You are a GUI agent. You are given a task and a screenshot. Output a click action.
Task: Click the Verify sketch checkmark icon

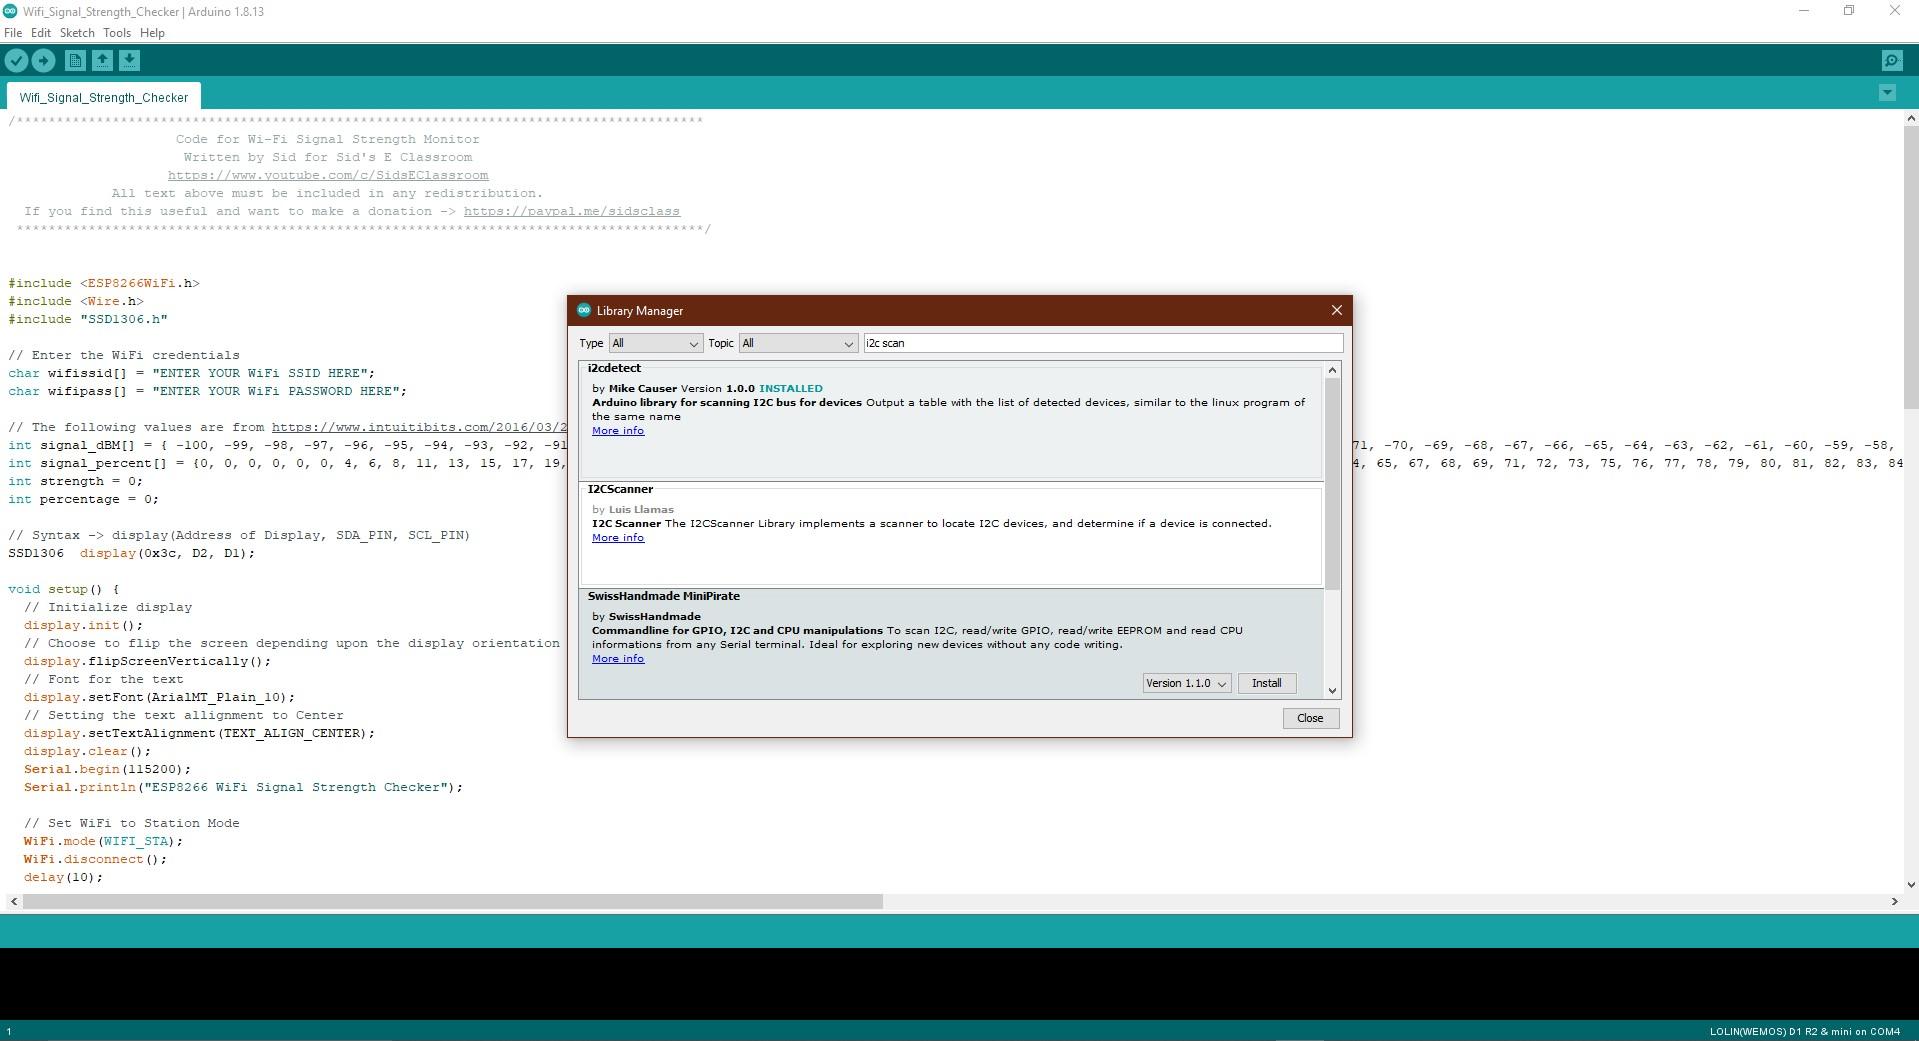[x=16, y=61]
